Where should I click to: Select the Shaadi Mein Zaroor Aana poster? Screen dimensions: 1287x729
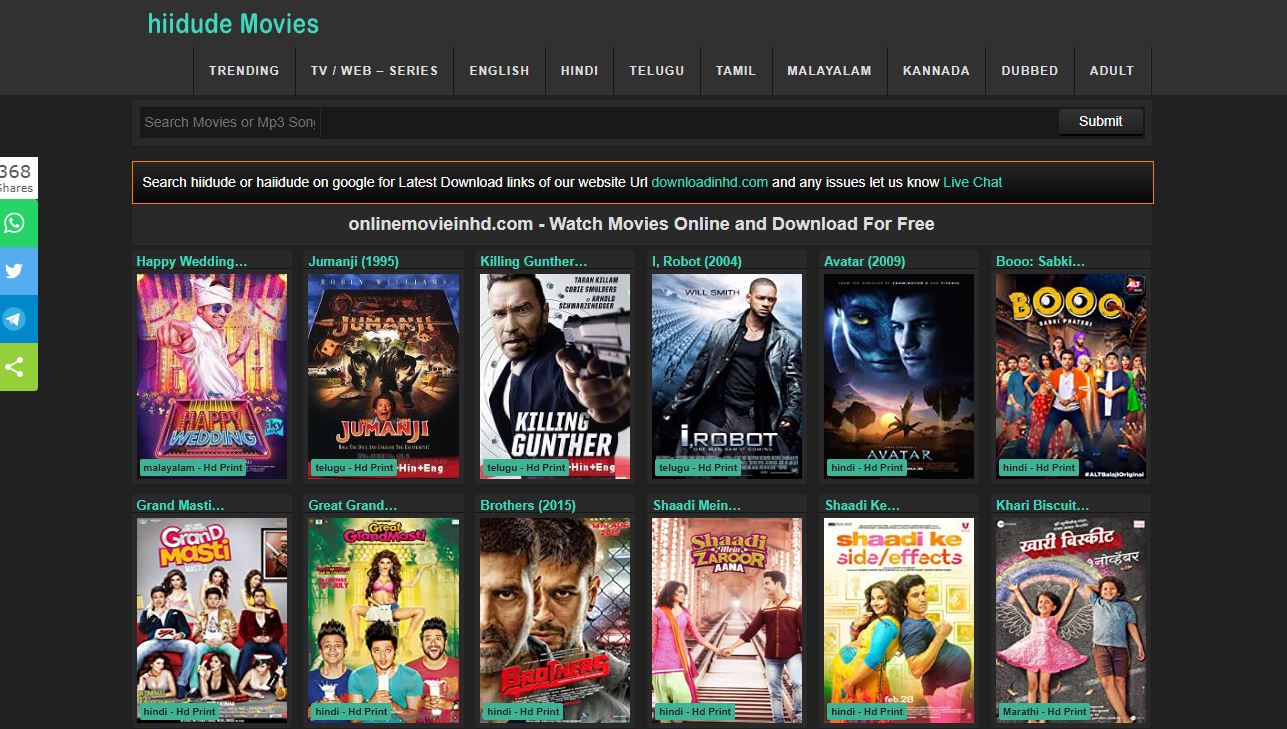[727, 620]
